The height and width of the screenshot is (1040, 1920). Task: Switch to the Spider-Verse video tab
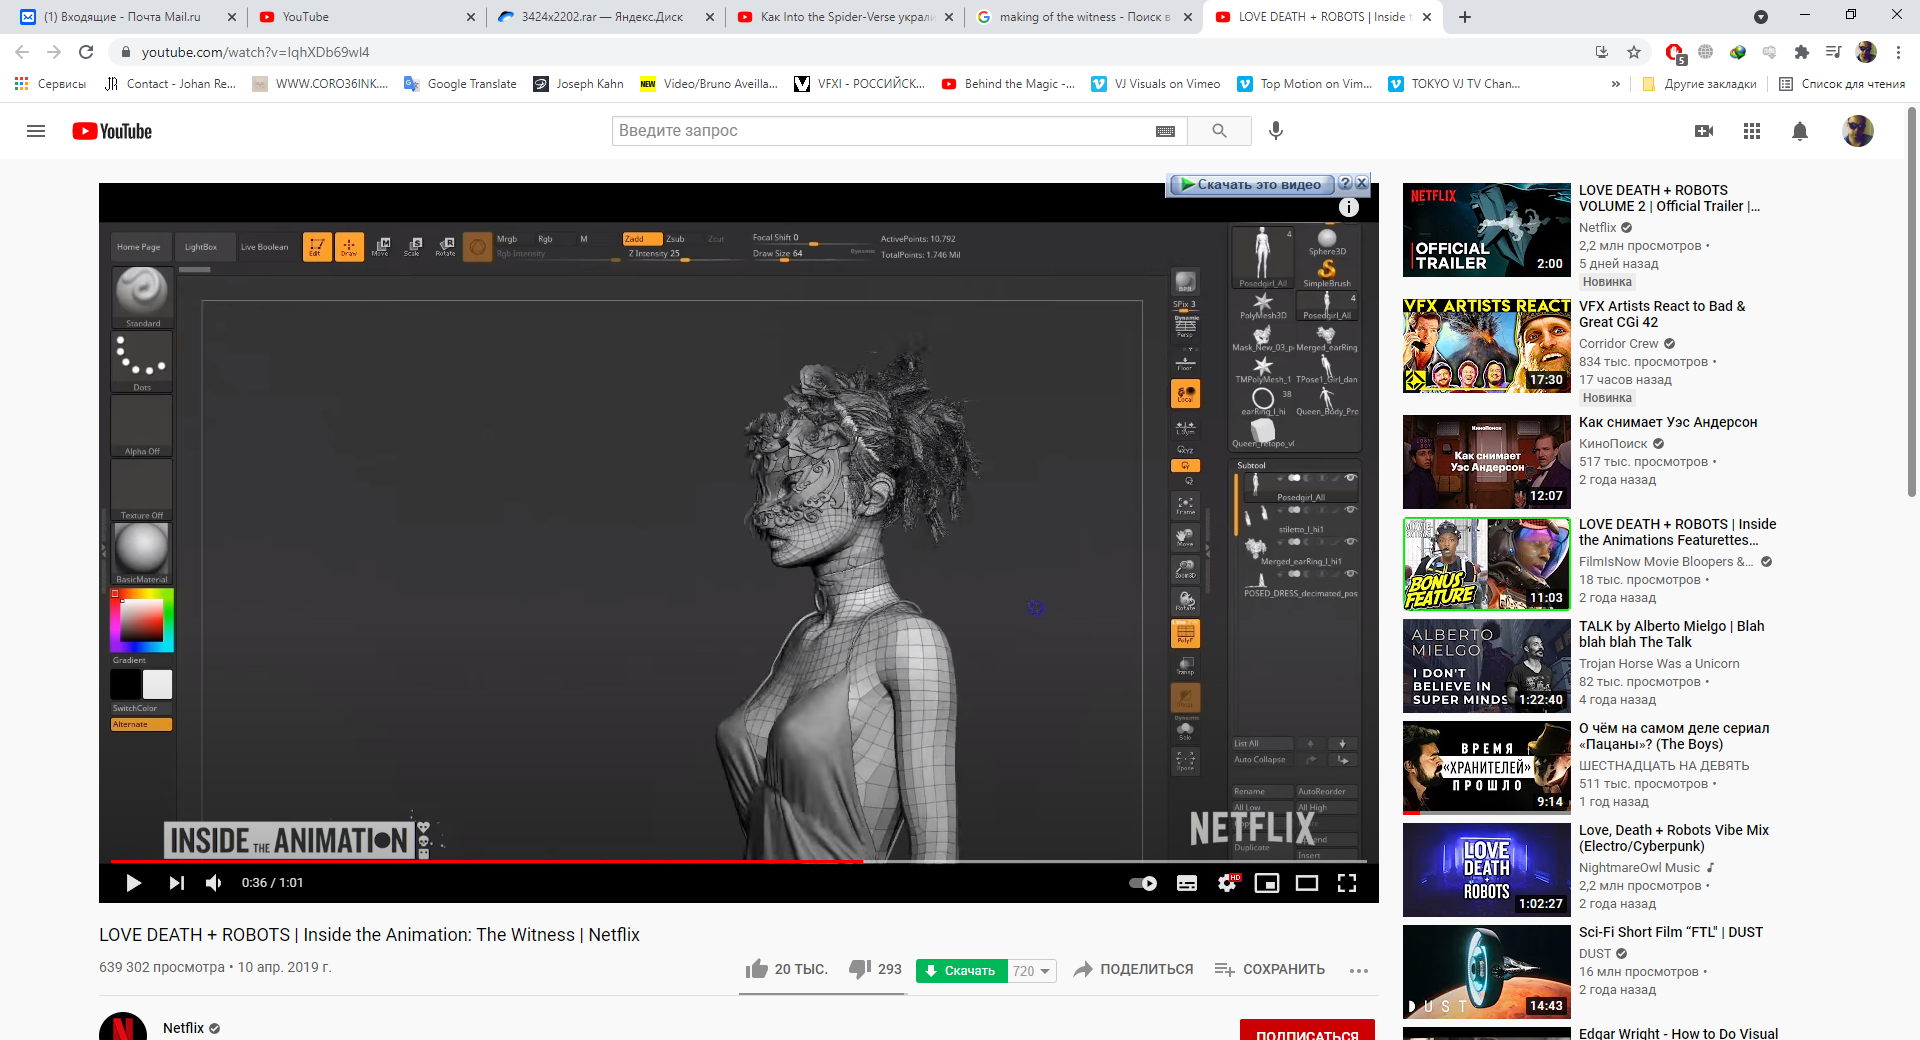pos(846,17)
